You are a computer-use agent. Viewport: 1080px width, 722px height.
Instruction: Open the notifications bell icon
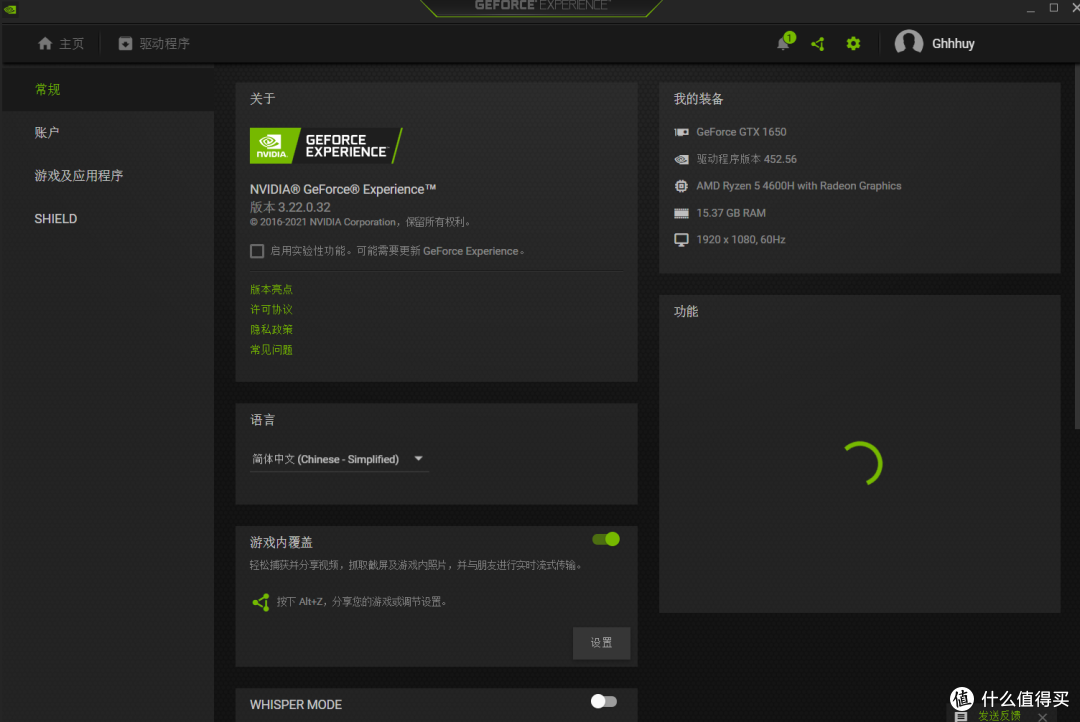(x=783, y=43)
